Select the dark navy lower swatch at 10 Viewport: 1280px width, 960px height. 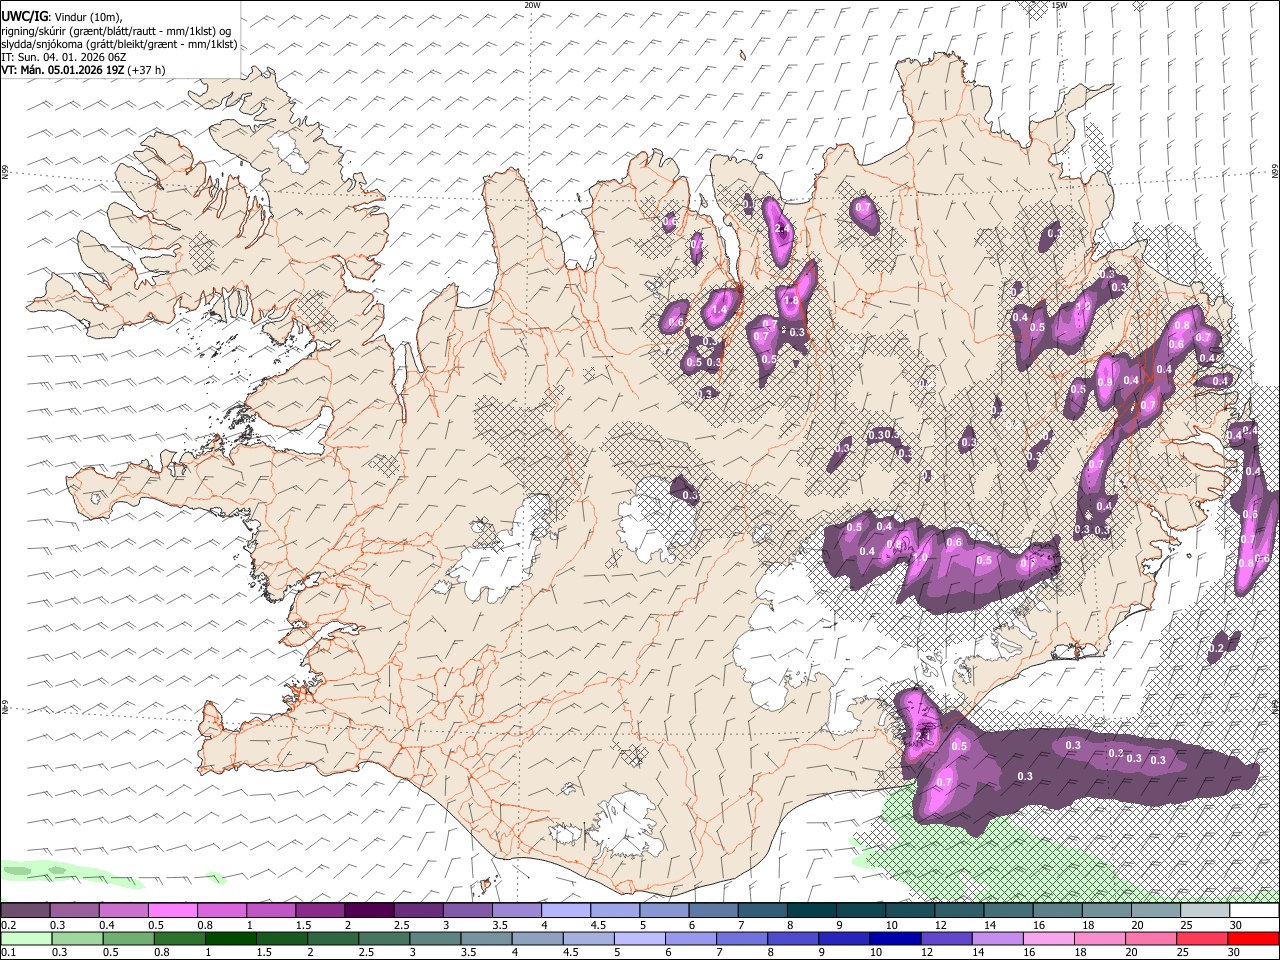(895, 938)
